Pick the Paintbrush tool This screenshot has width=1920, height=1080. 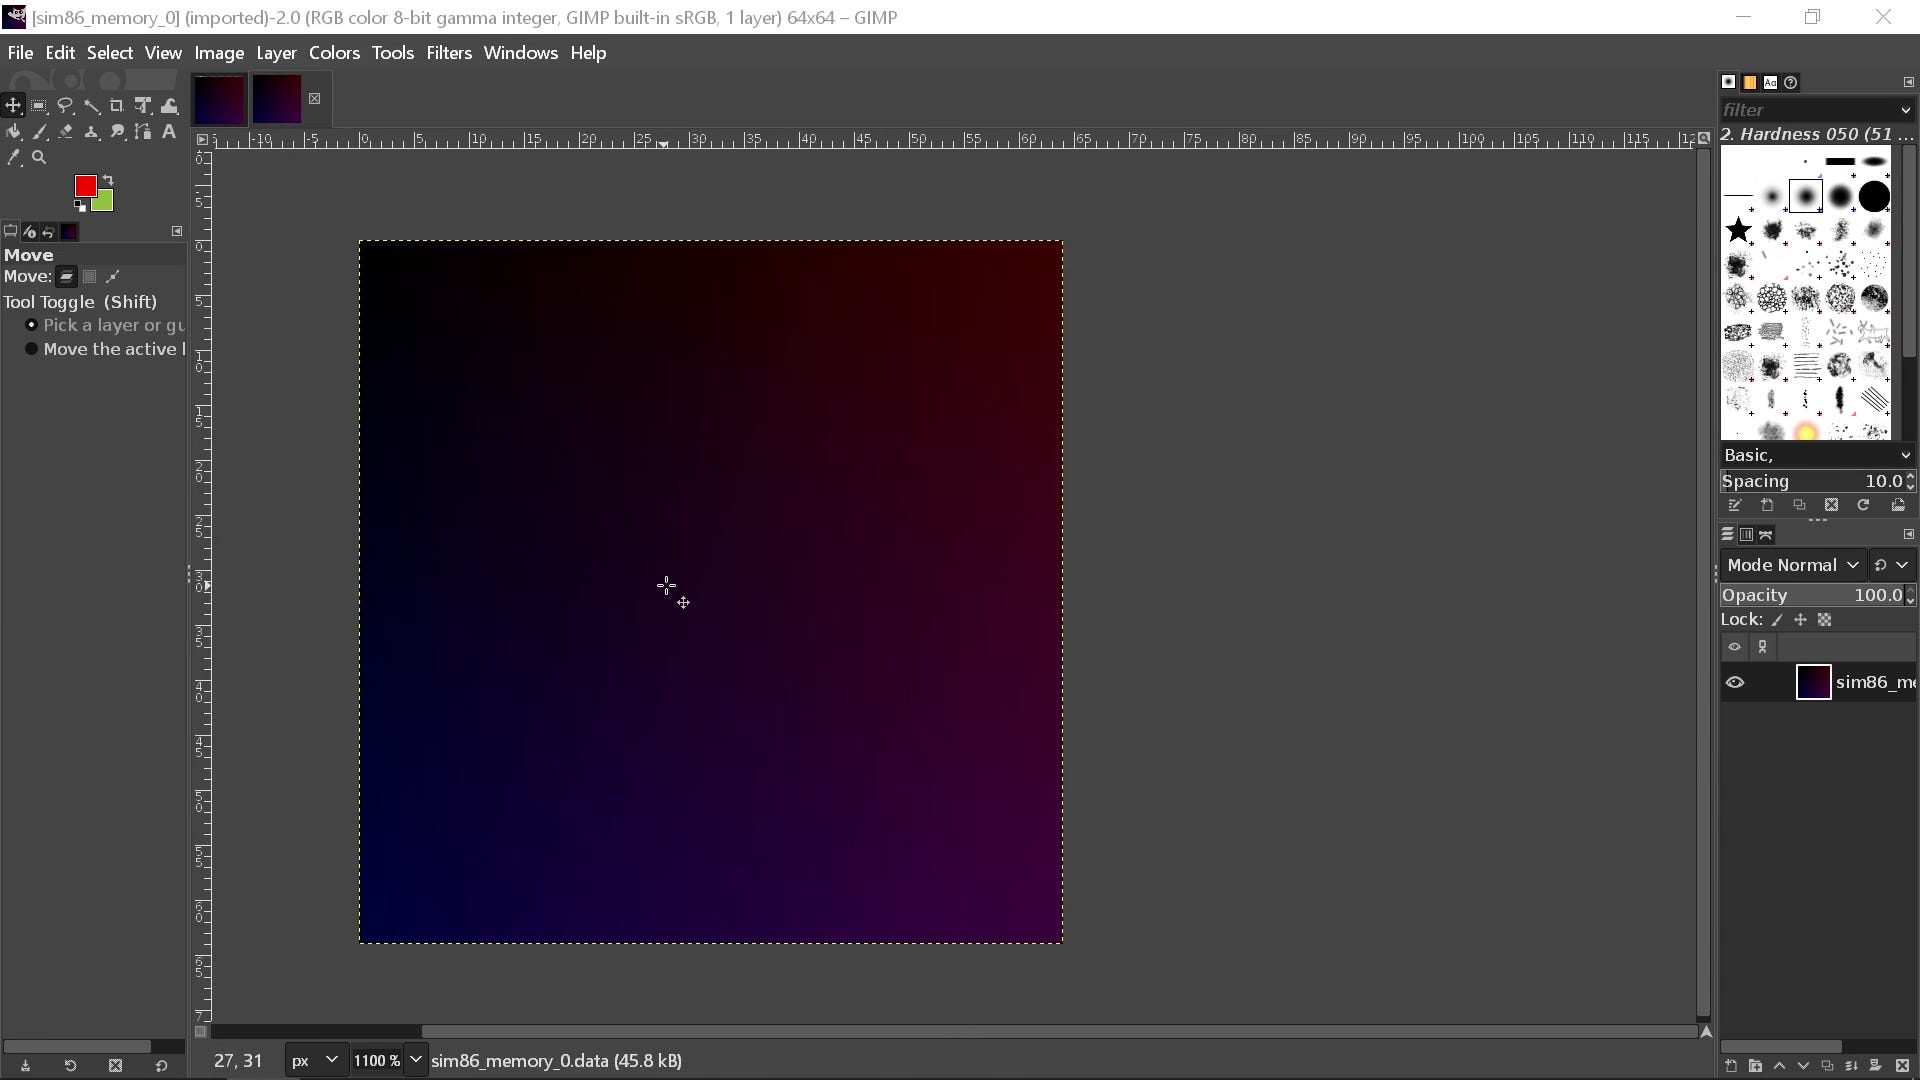click(x=40, y=132)
